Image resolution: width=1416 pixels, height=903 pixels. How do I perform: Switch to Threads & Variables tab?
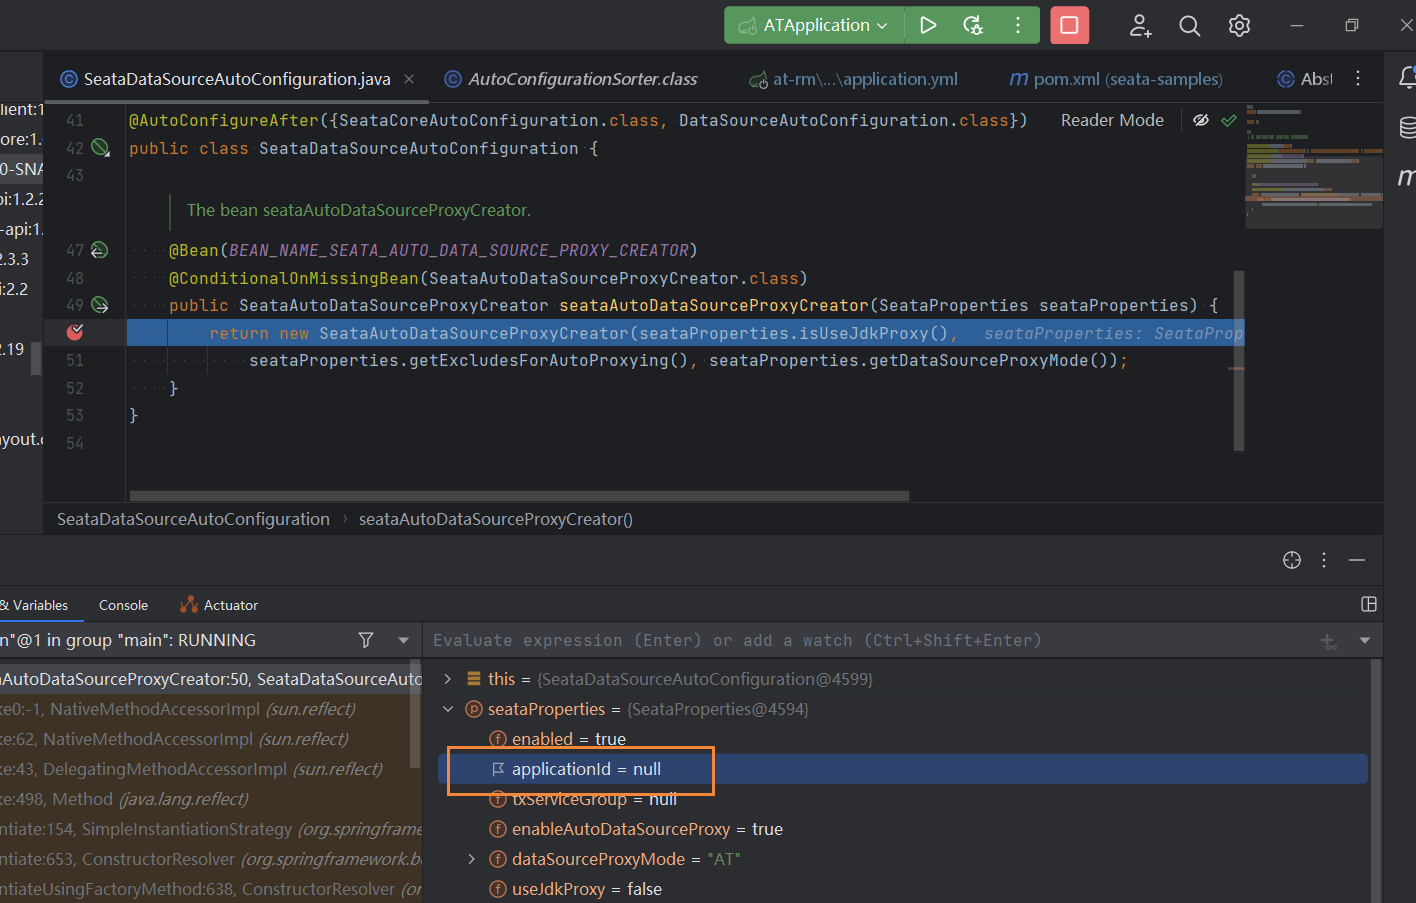35,605
